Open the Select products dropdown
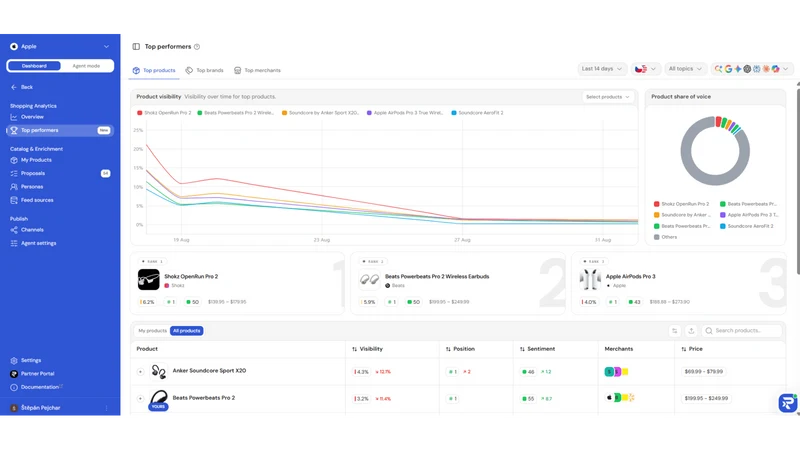 (608, 97)
